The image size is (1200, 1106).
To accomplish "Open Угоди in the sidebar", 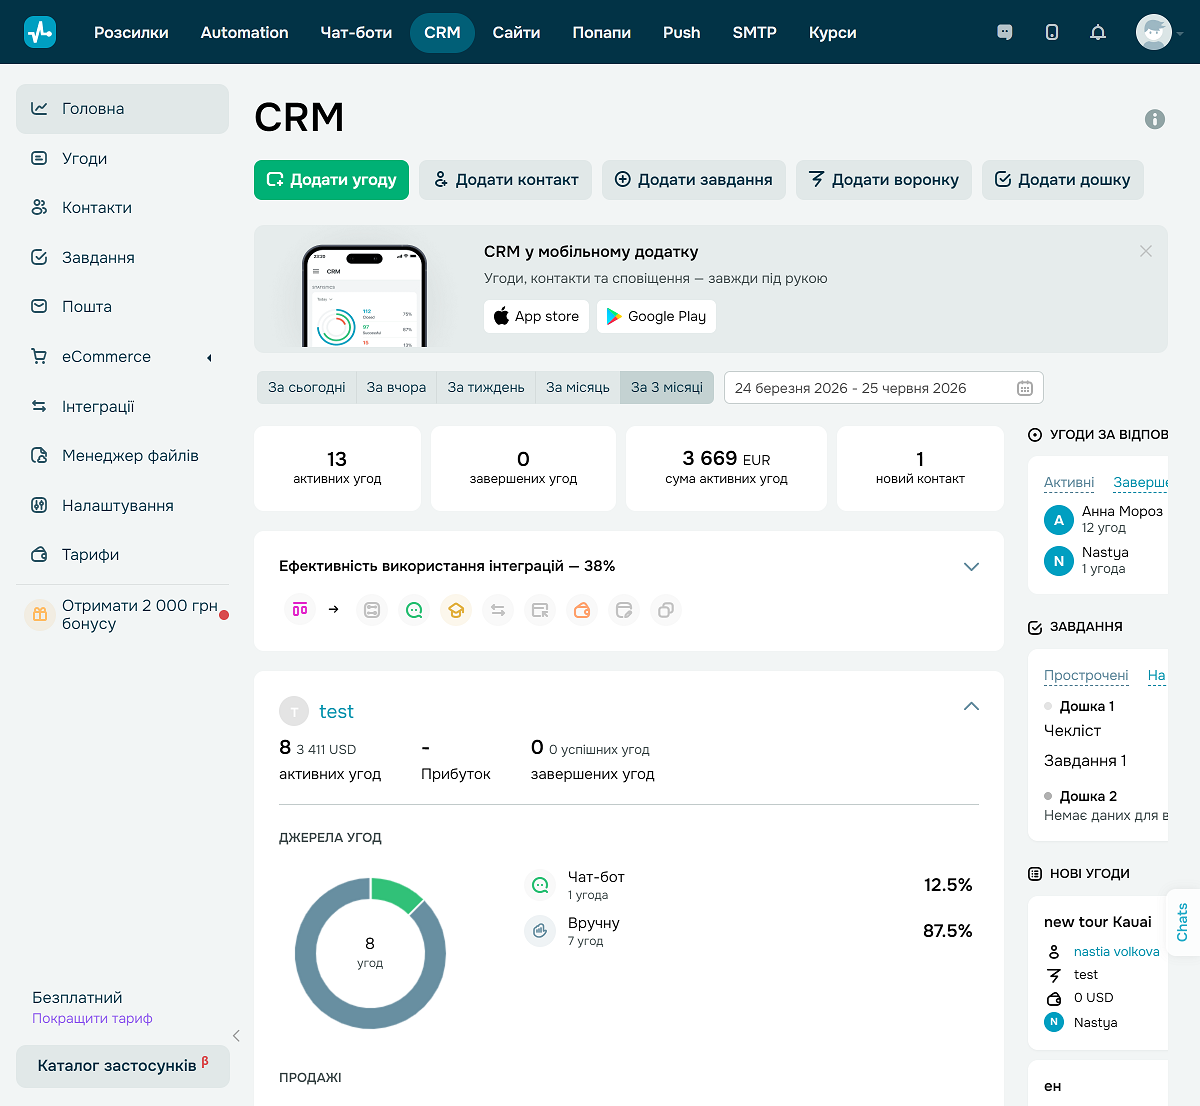I will click(x=122, y=158).
